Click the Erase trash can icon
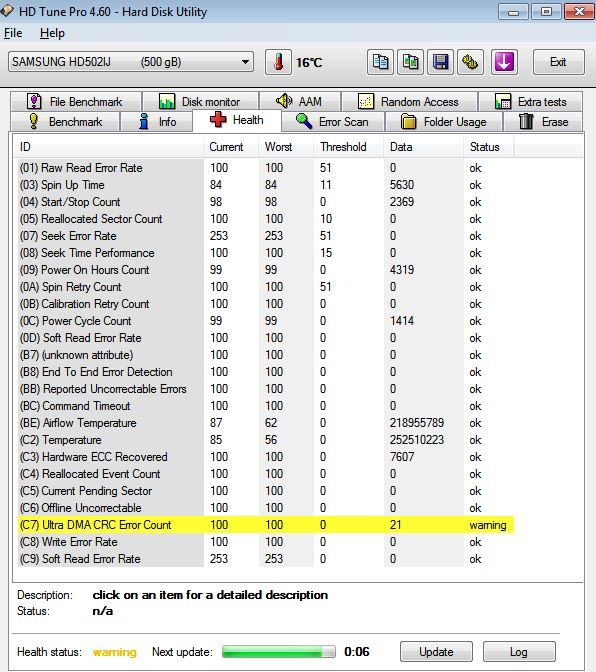The image size is (596, 672). pyautogui.click(x=526, y=121)
